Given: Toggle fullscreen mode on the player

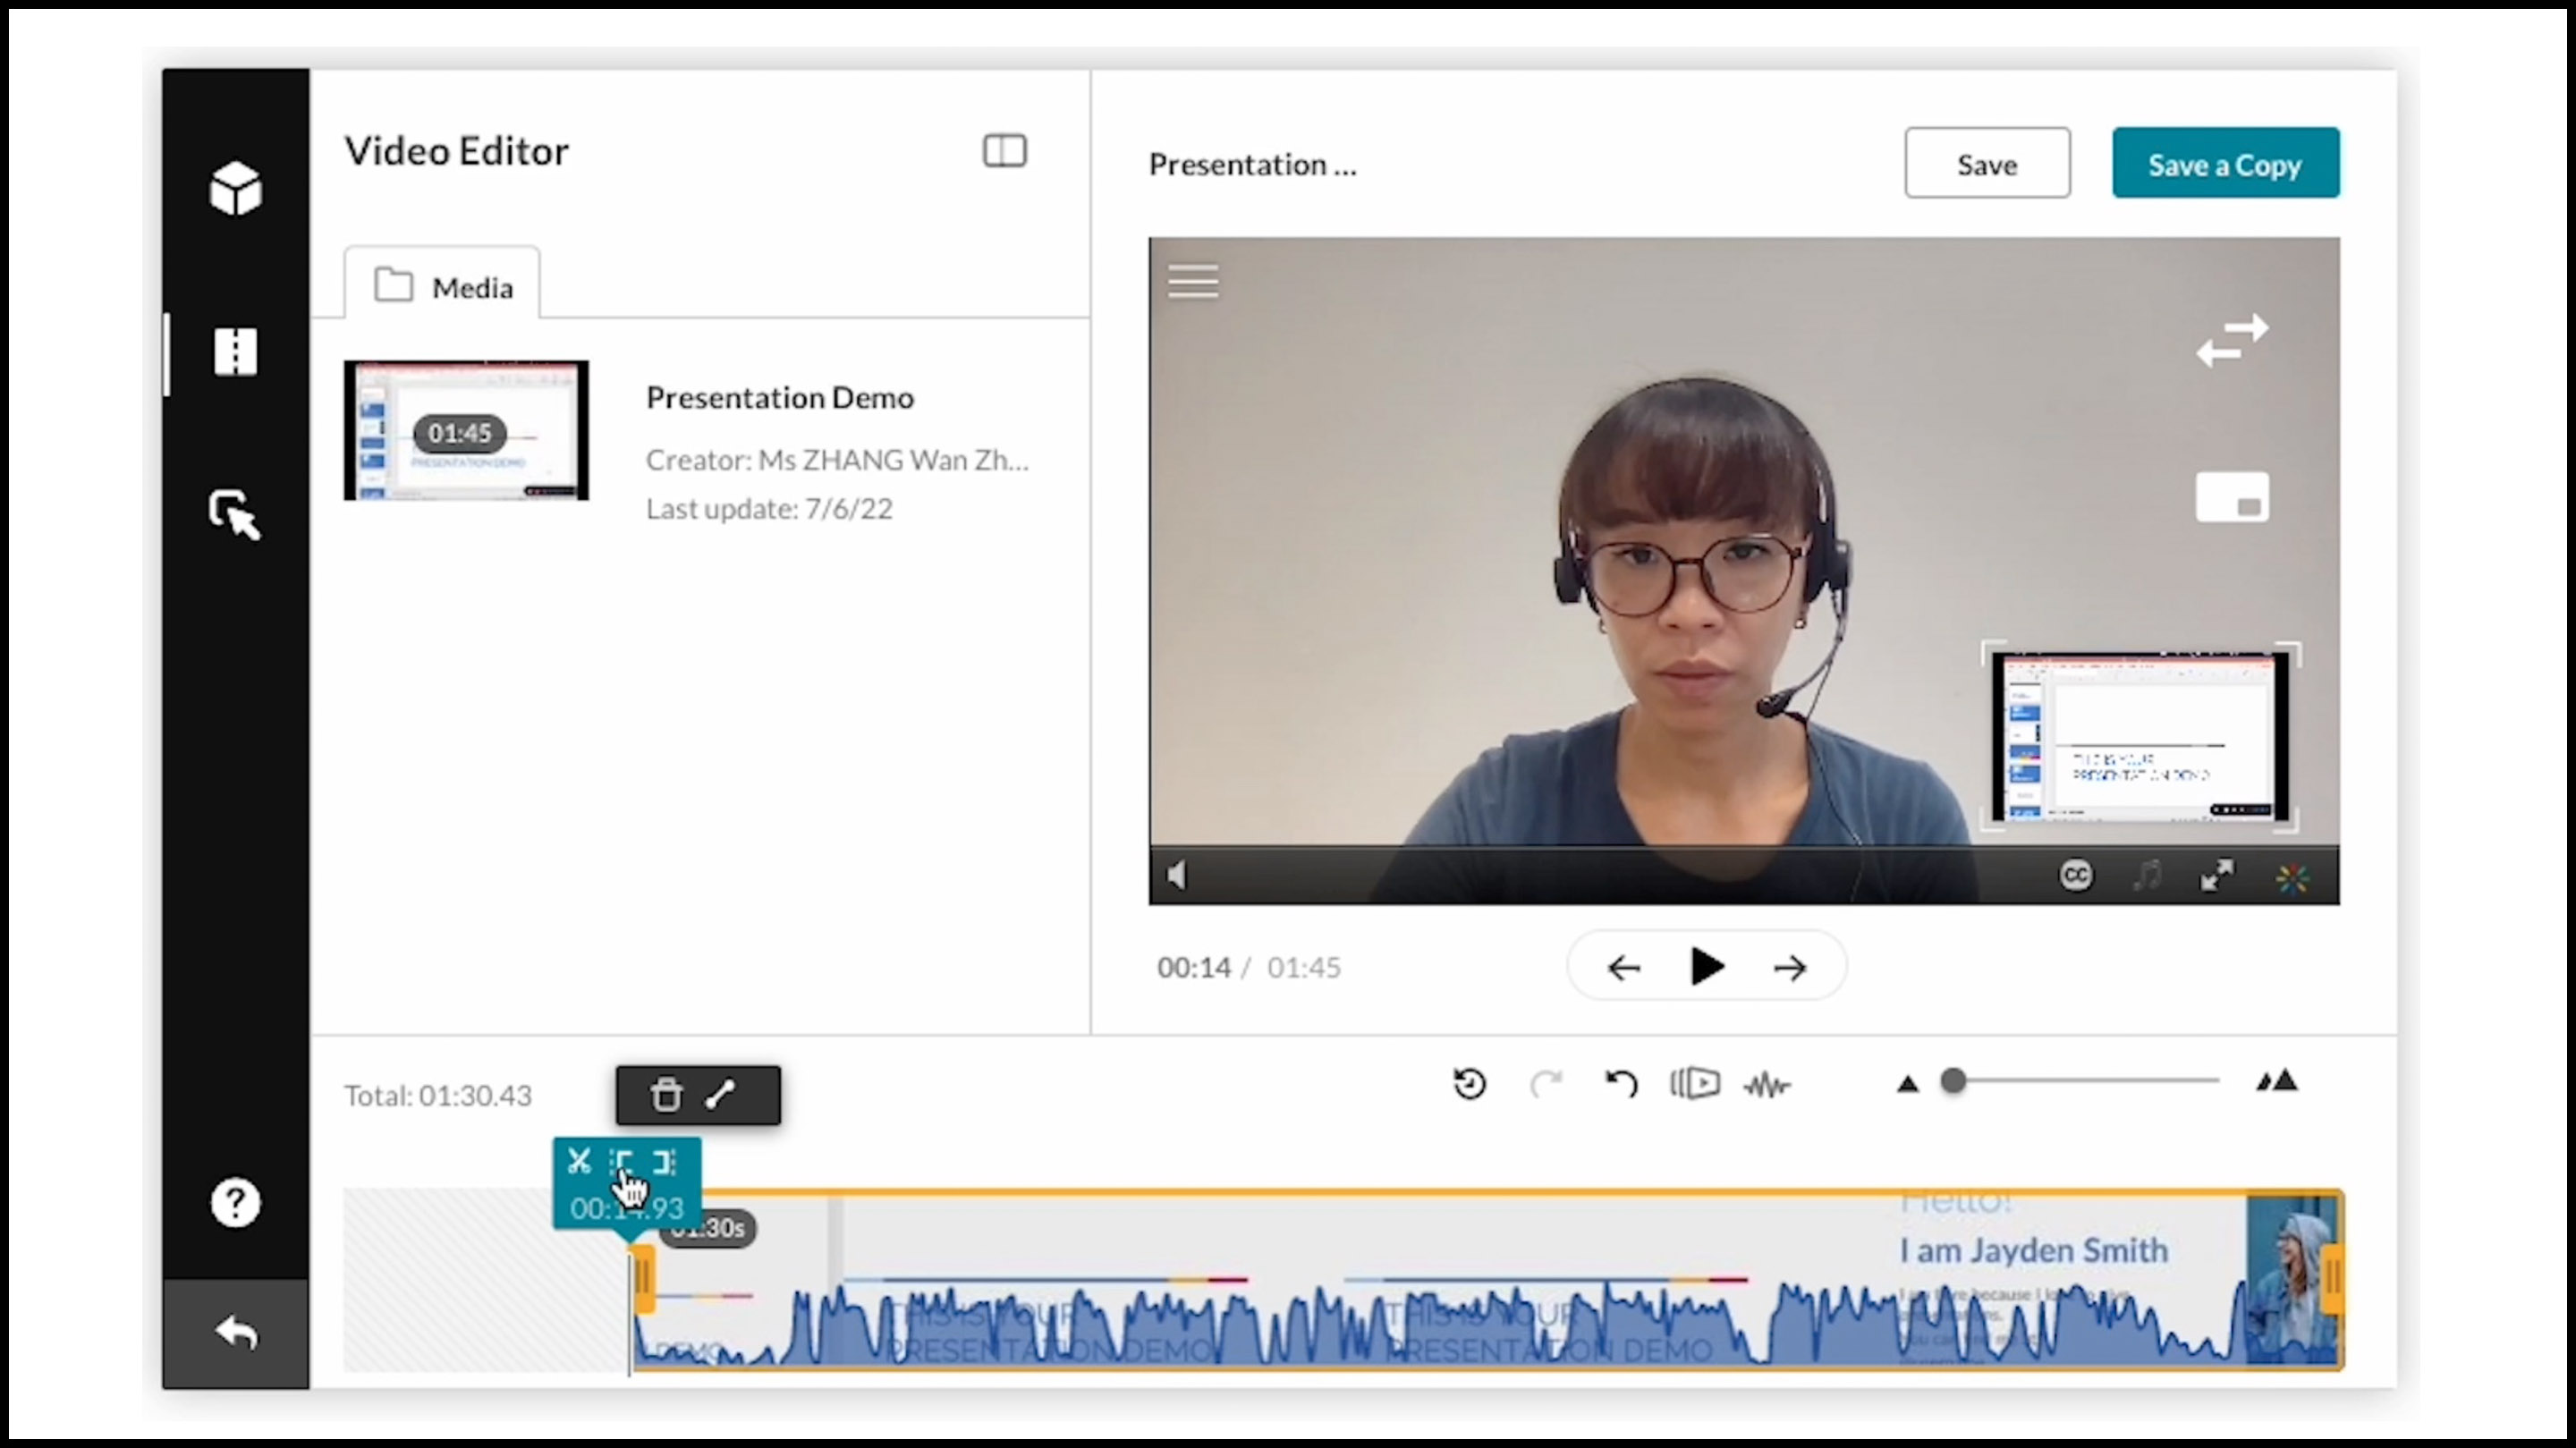Looking at the screenshot, I should click(2218, 875).
